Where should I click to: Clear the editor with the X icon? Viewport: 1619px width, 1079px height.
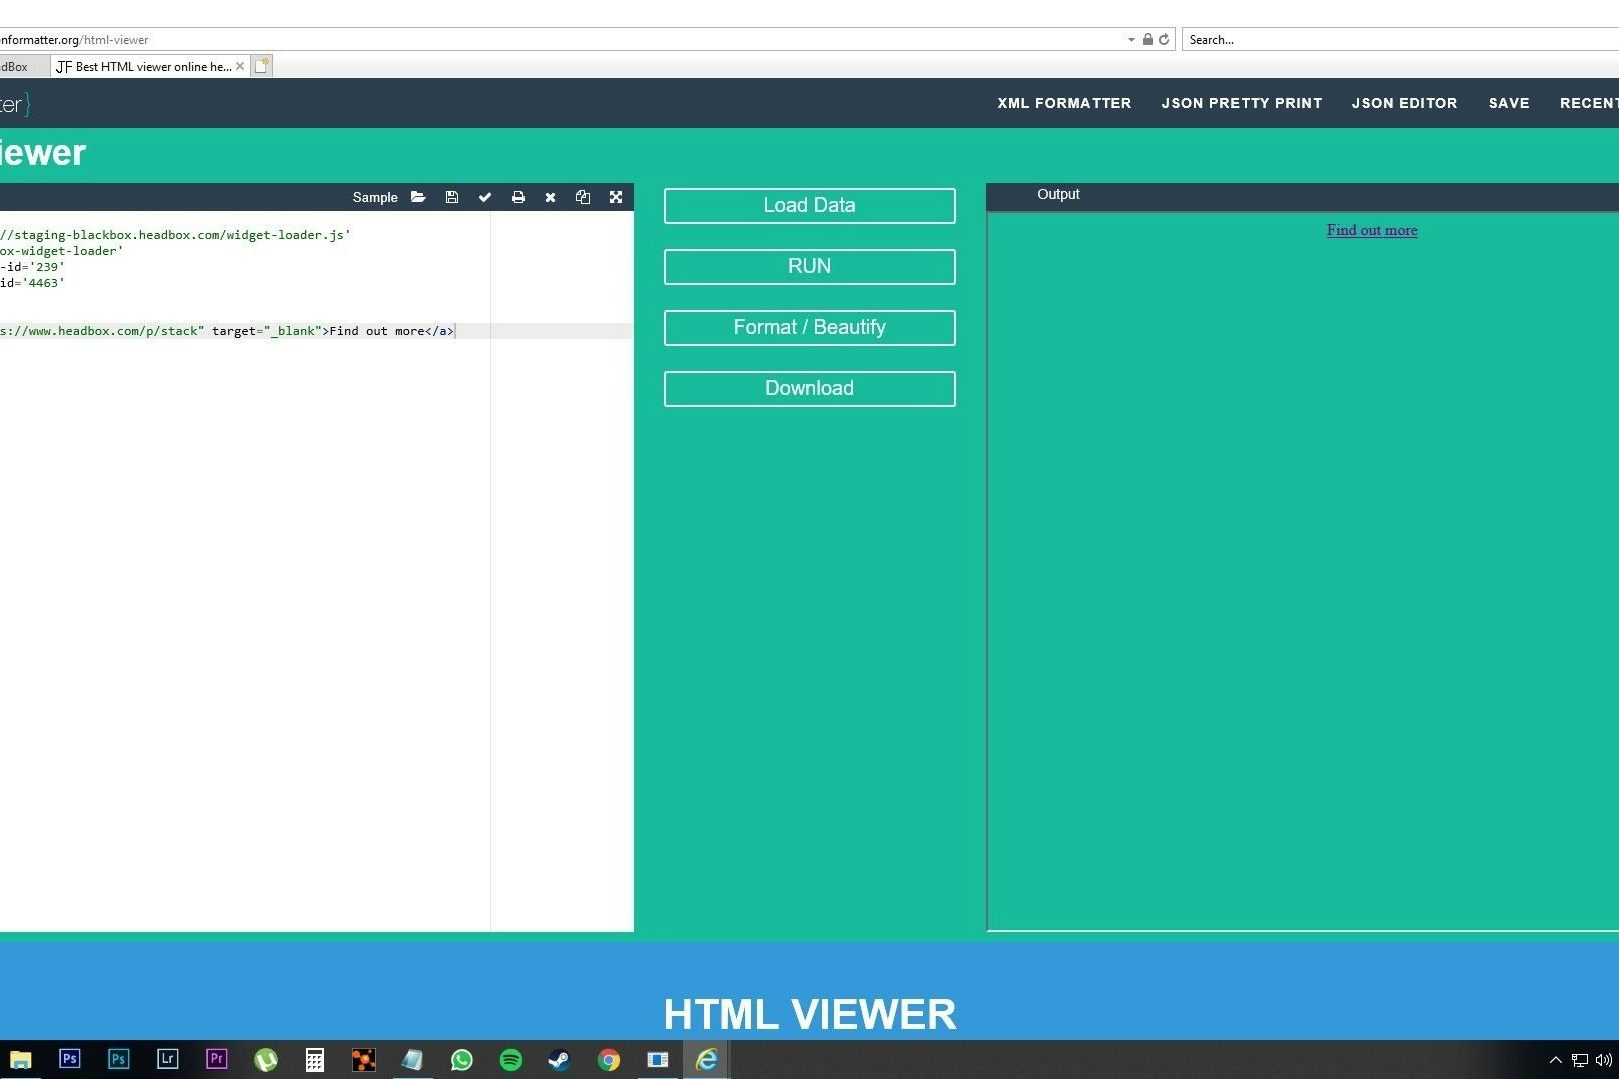click(550, 197)
